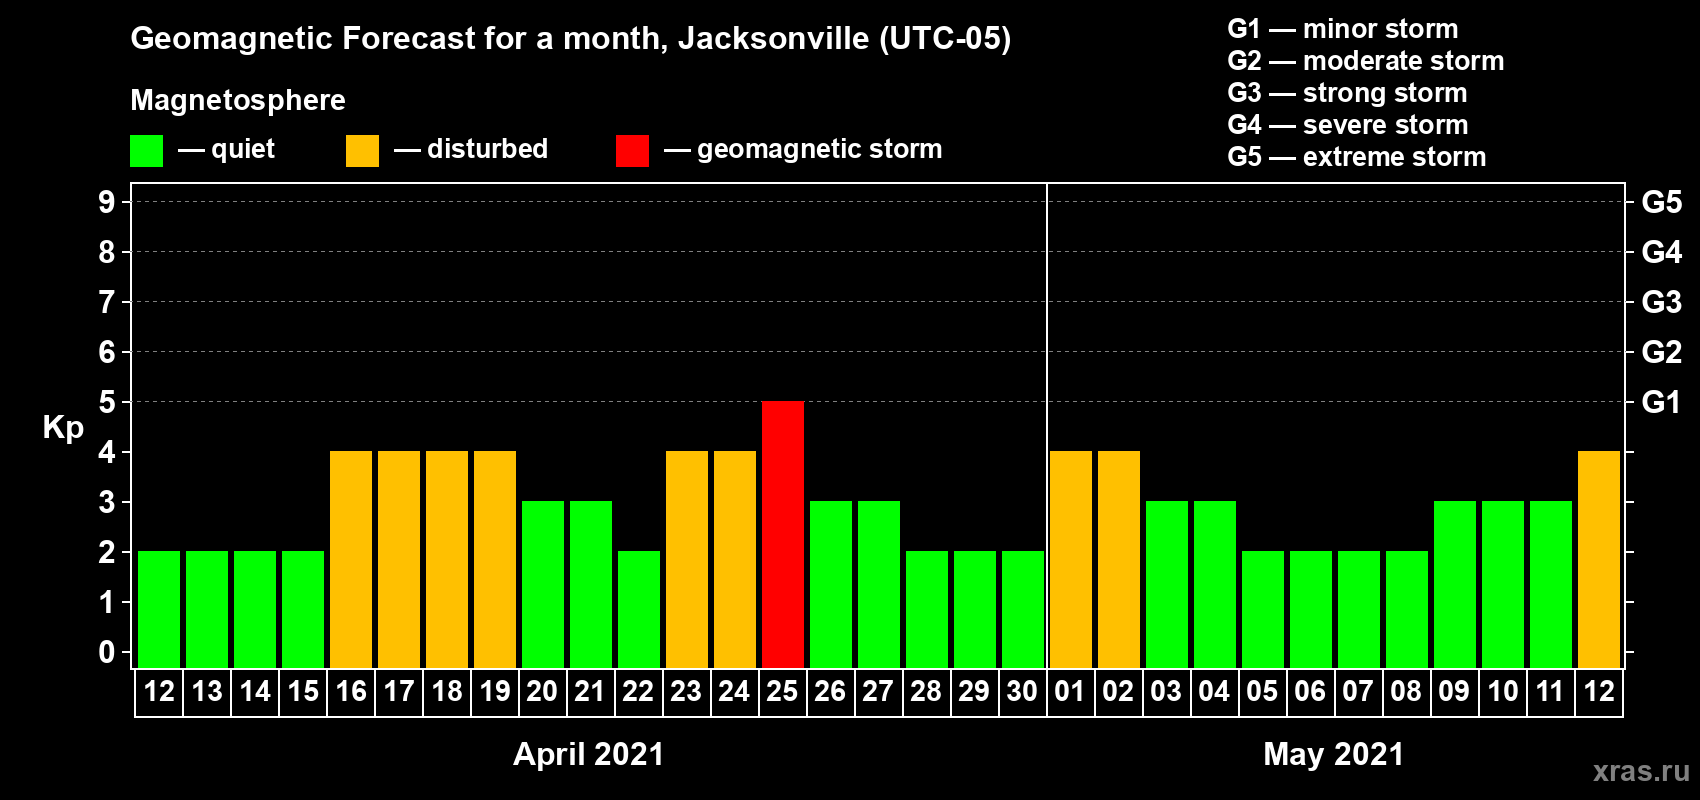Click 'G3 — strong storm' legend line
Viewport: 1700px width, 800px height.
[1347, 93]
